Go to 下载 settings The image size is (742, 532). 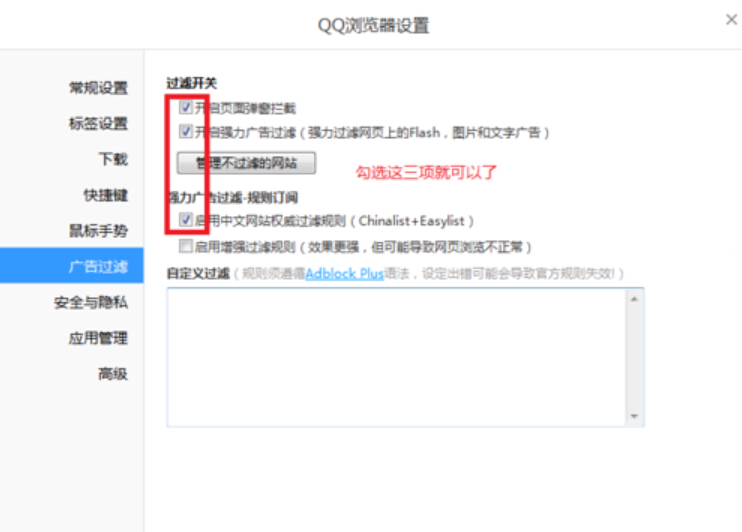coord(113,159)
